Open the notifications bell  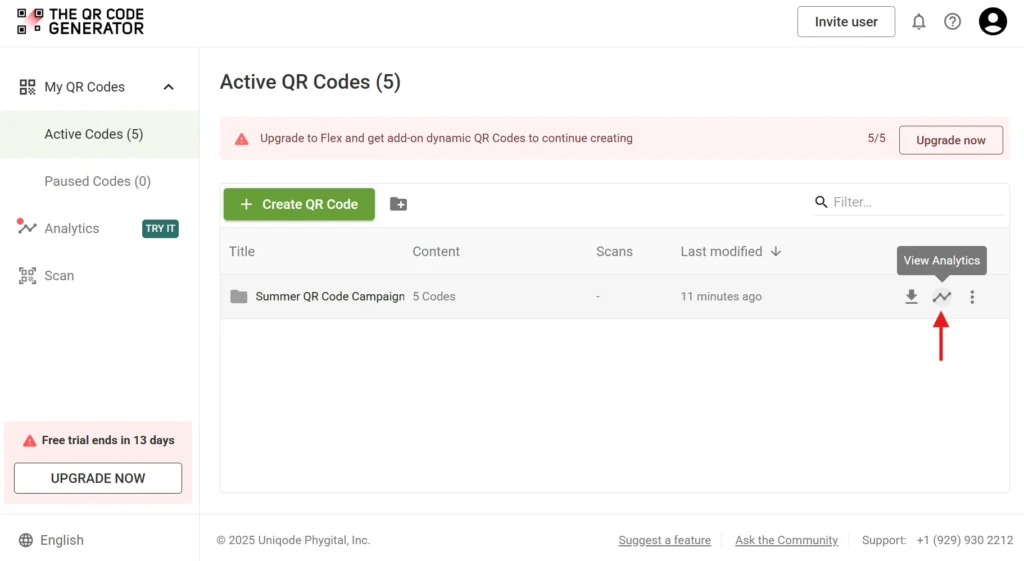click(x=918, y=22)
